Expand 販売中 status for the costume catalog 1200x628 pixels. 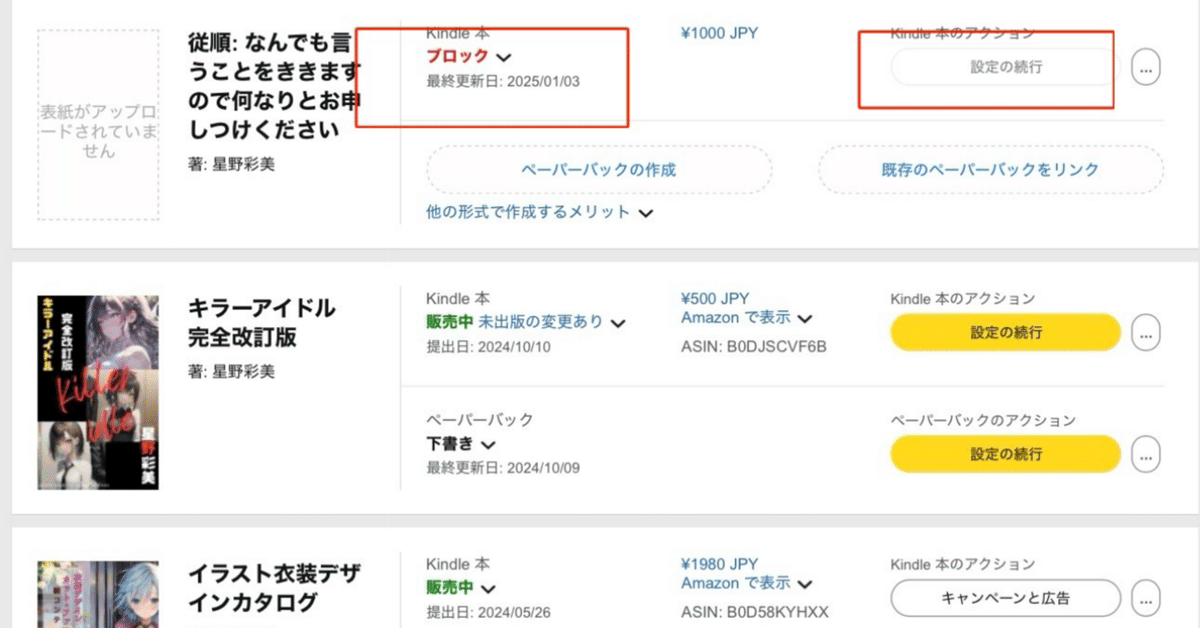pos(461,588)
